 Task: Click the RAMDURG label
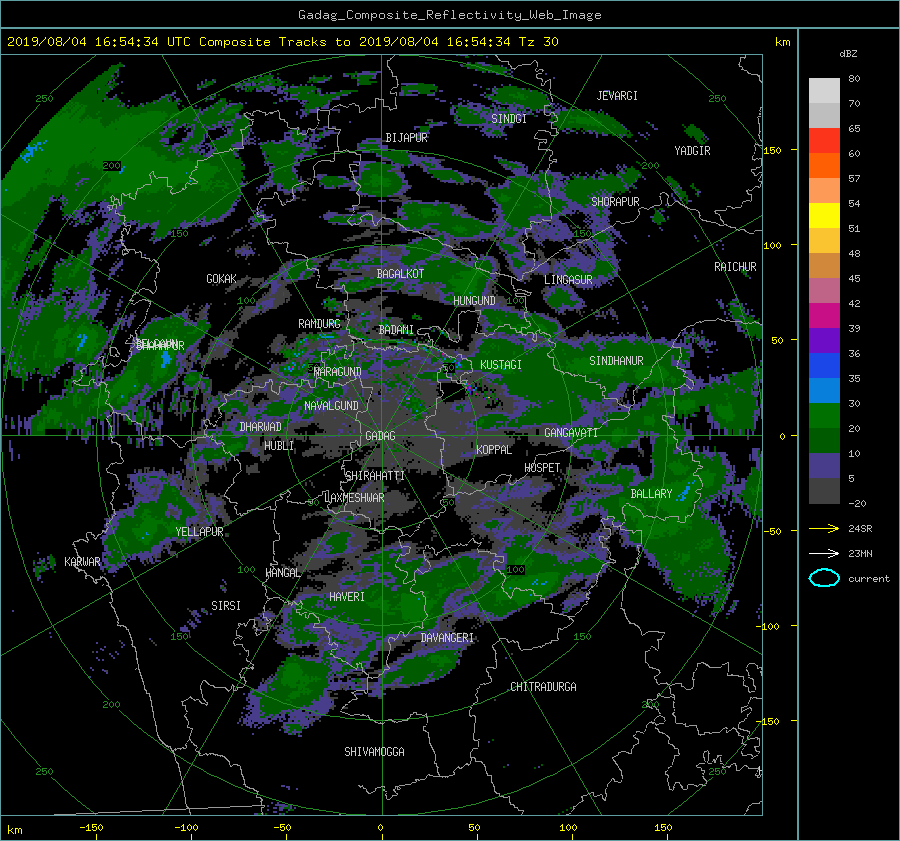tap(319, 324)
